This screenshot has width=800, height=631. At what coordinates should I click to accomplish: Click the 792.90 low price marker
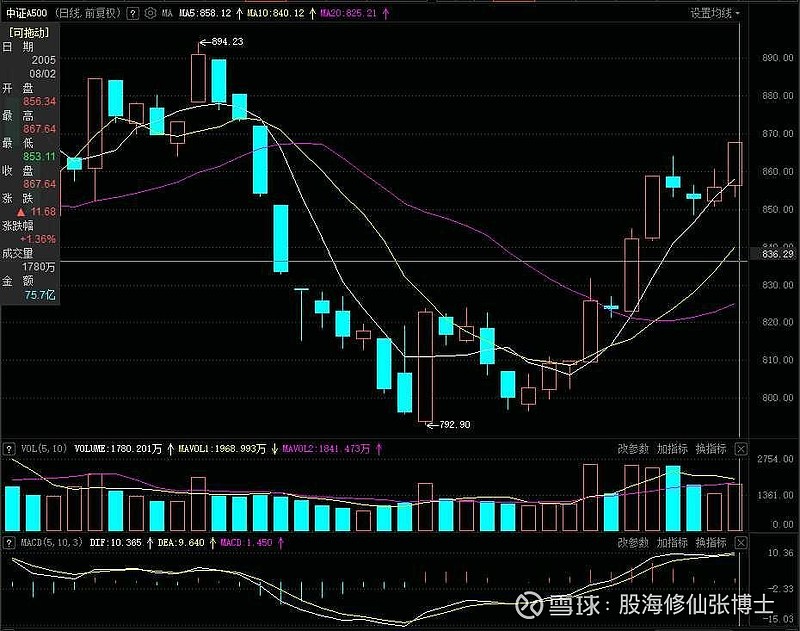(x=453, y=425)
